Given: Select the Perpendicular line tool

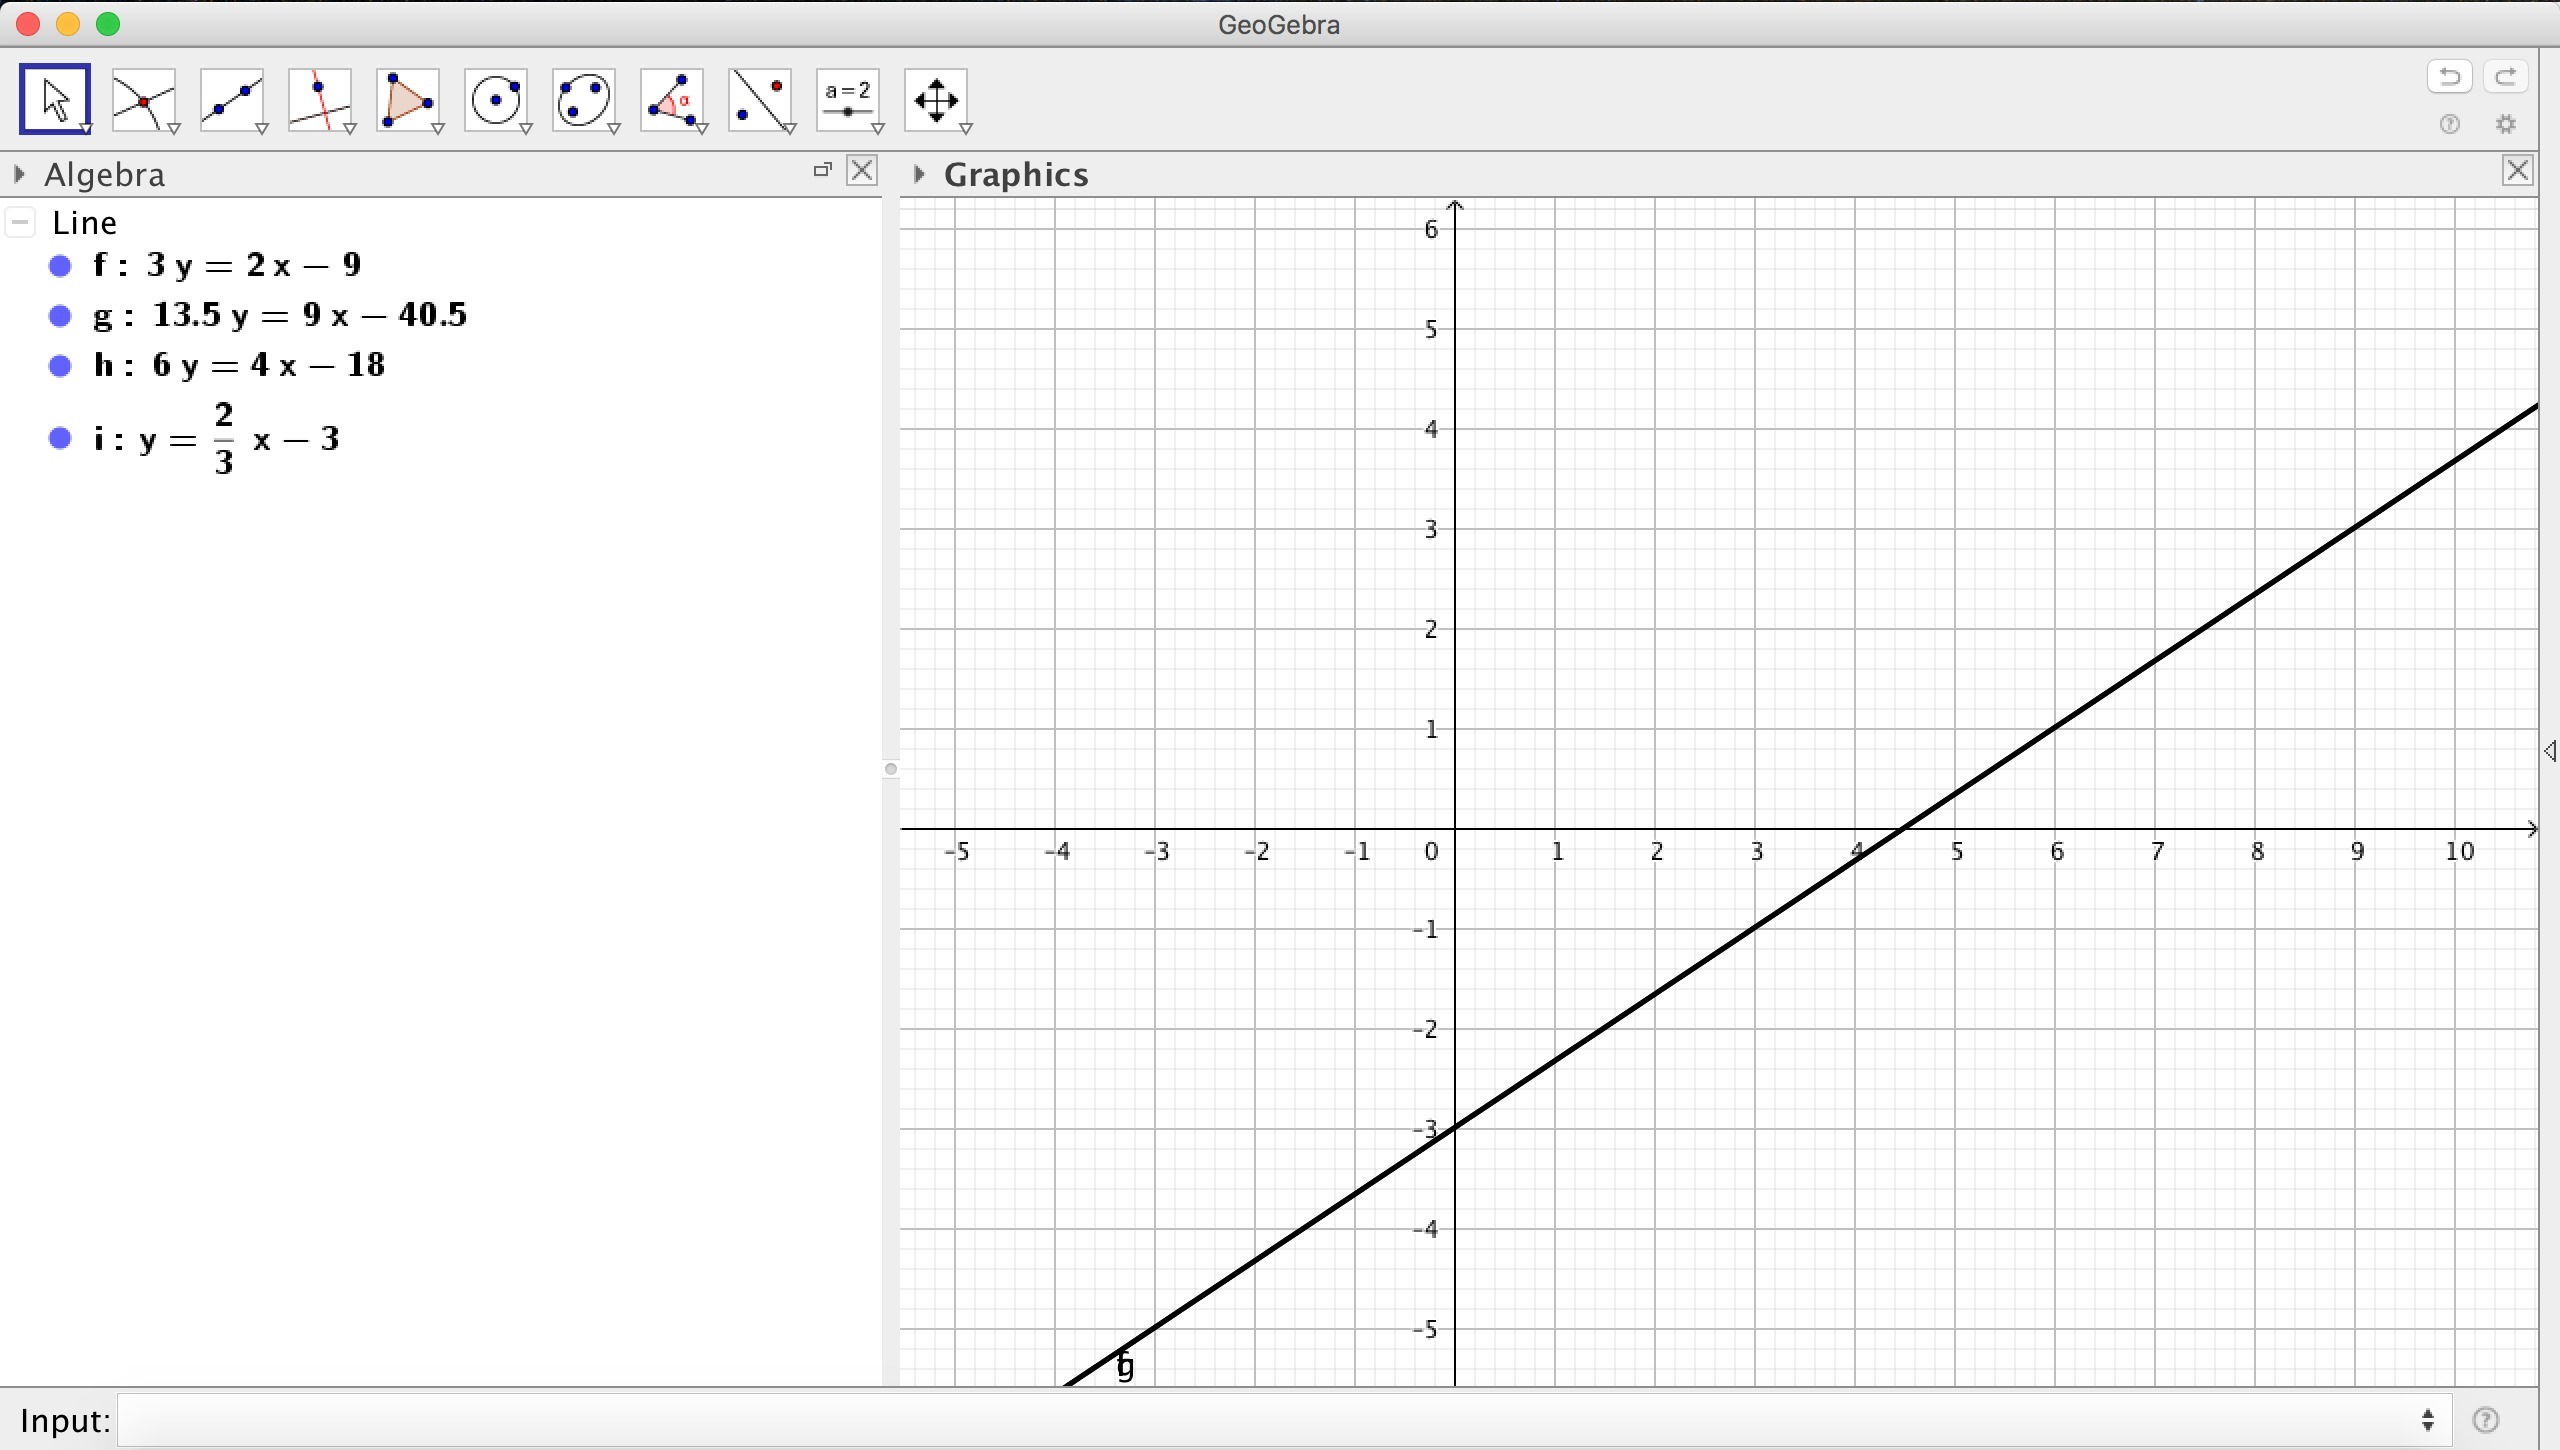Looking at the screenshot, I should pyautogui.click(x=320, y=99).
